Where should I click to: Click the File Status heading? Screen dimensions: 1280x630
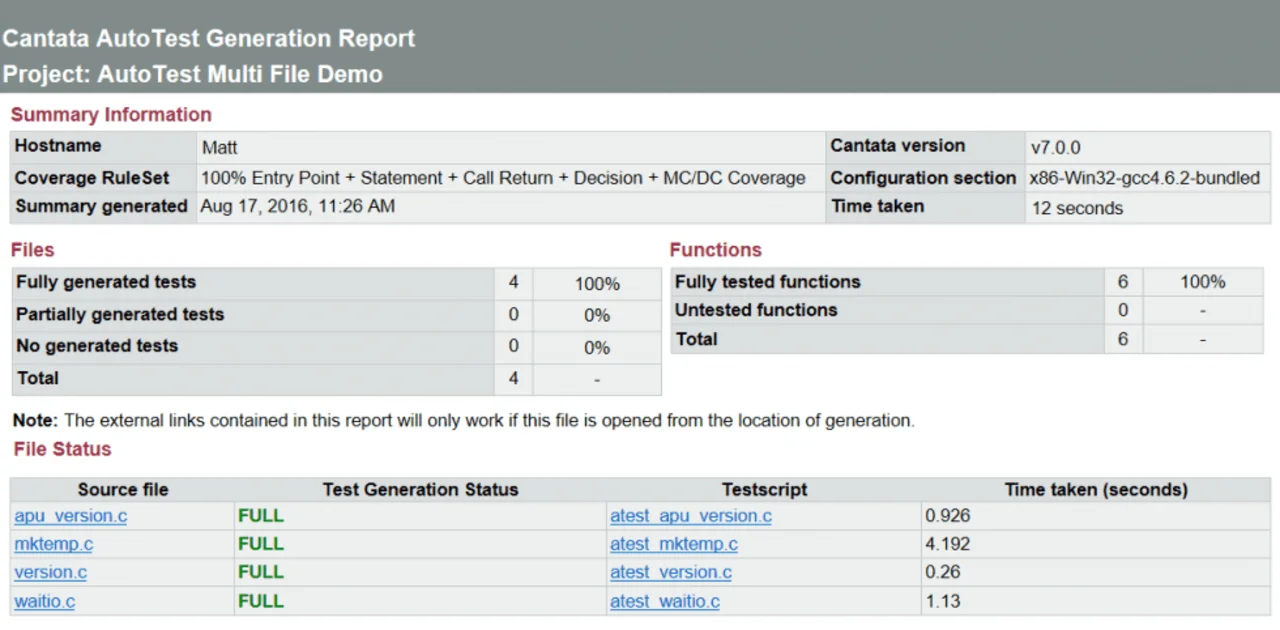tap(62, 449)
